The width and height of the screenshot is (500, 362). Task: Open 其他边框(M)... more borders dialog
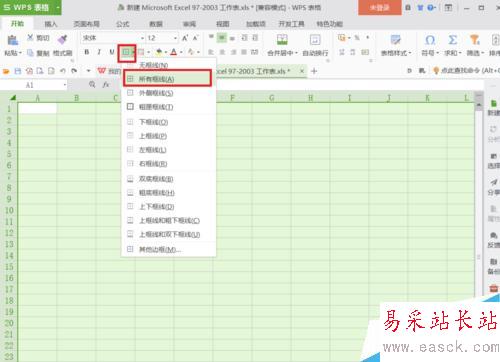(x=168, y=249)
